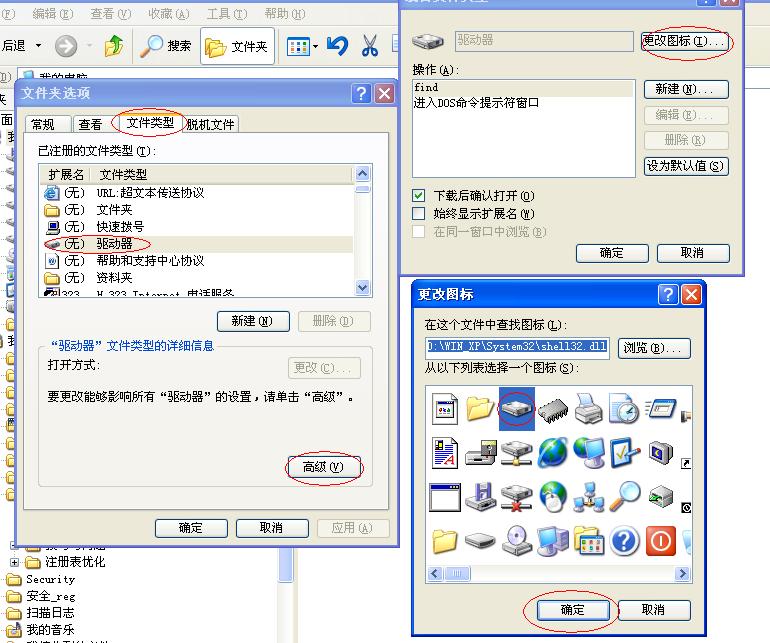Enable 始终显示扩展名 checkbox

pyautogui.click(x=418, y=213)
